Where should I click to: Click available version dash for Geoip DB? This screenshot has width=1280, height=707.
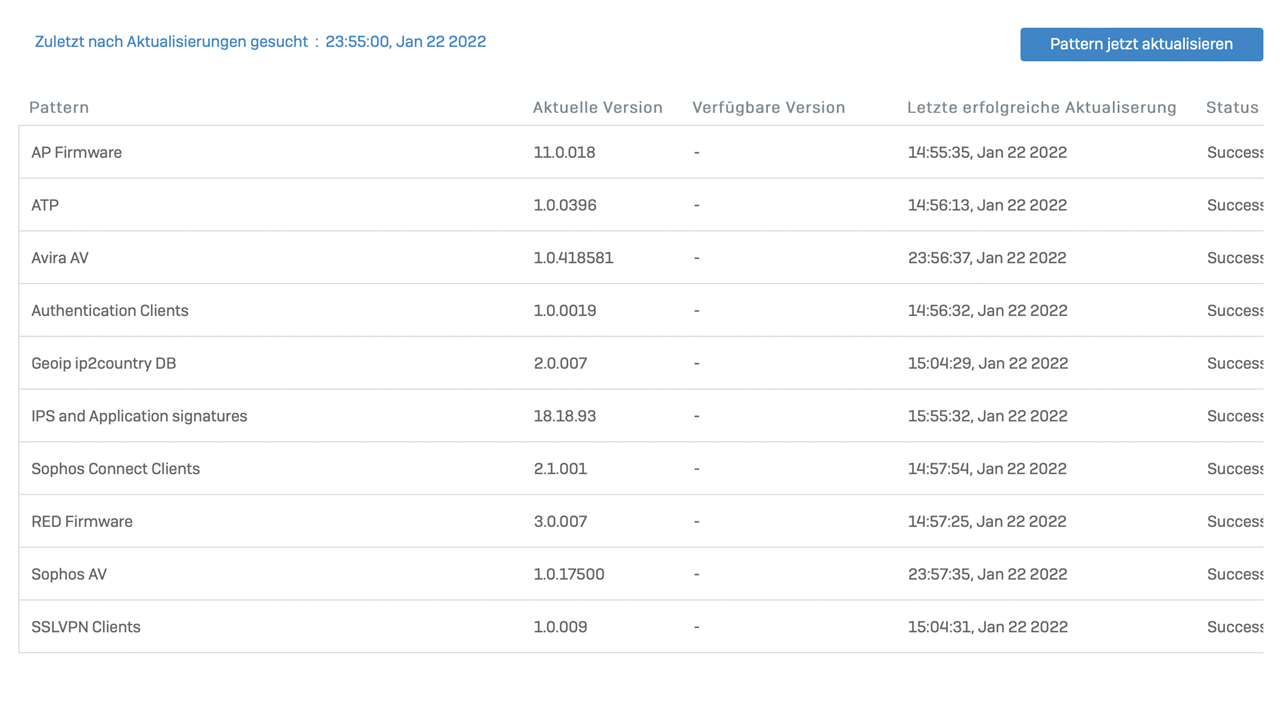(697, 364)
